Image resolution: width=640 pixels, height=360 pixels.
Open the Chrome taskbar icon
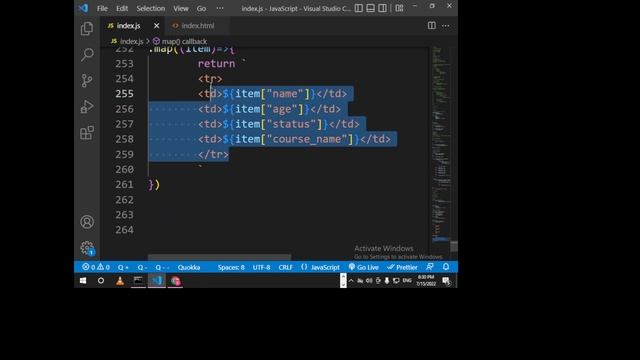(x=176, y=281)
